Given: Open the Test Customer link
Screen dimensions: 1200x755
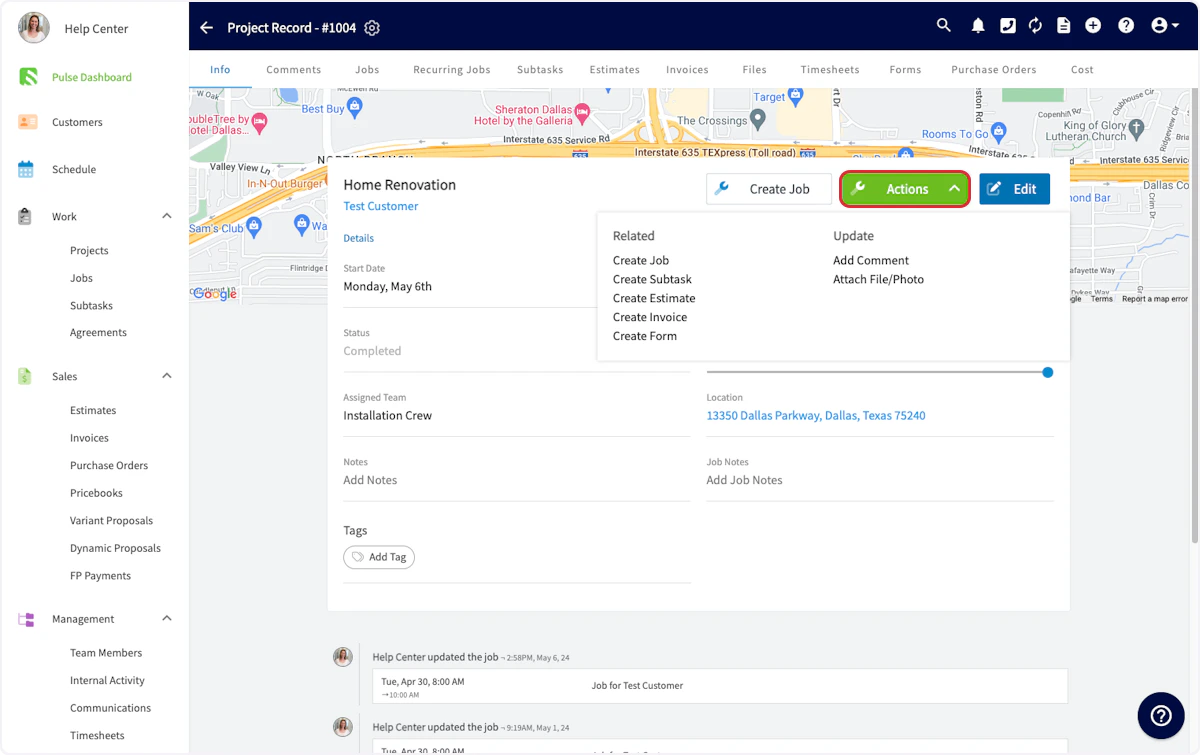Looking at the screenshot, I should pyautogui.click(x=381, y=206).
